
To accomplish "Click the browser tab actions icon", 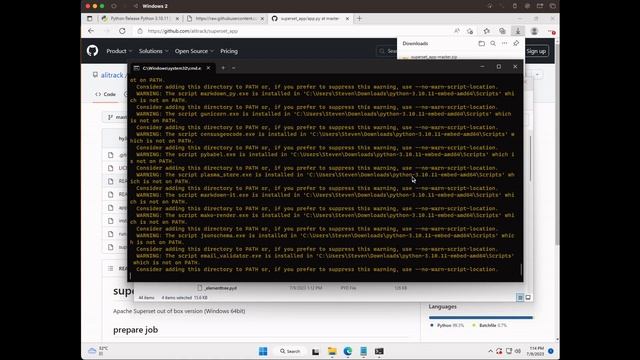I will point(89,18).
